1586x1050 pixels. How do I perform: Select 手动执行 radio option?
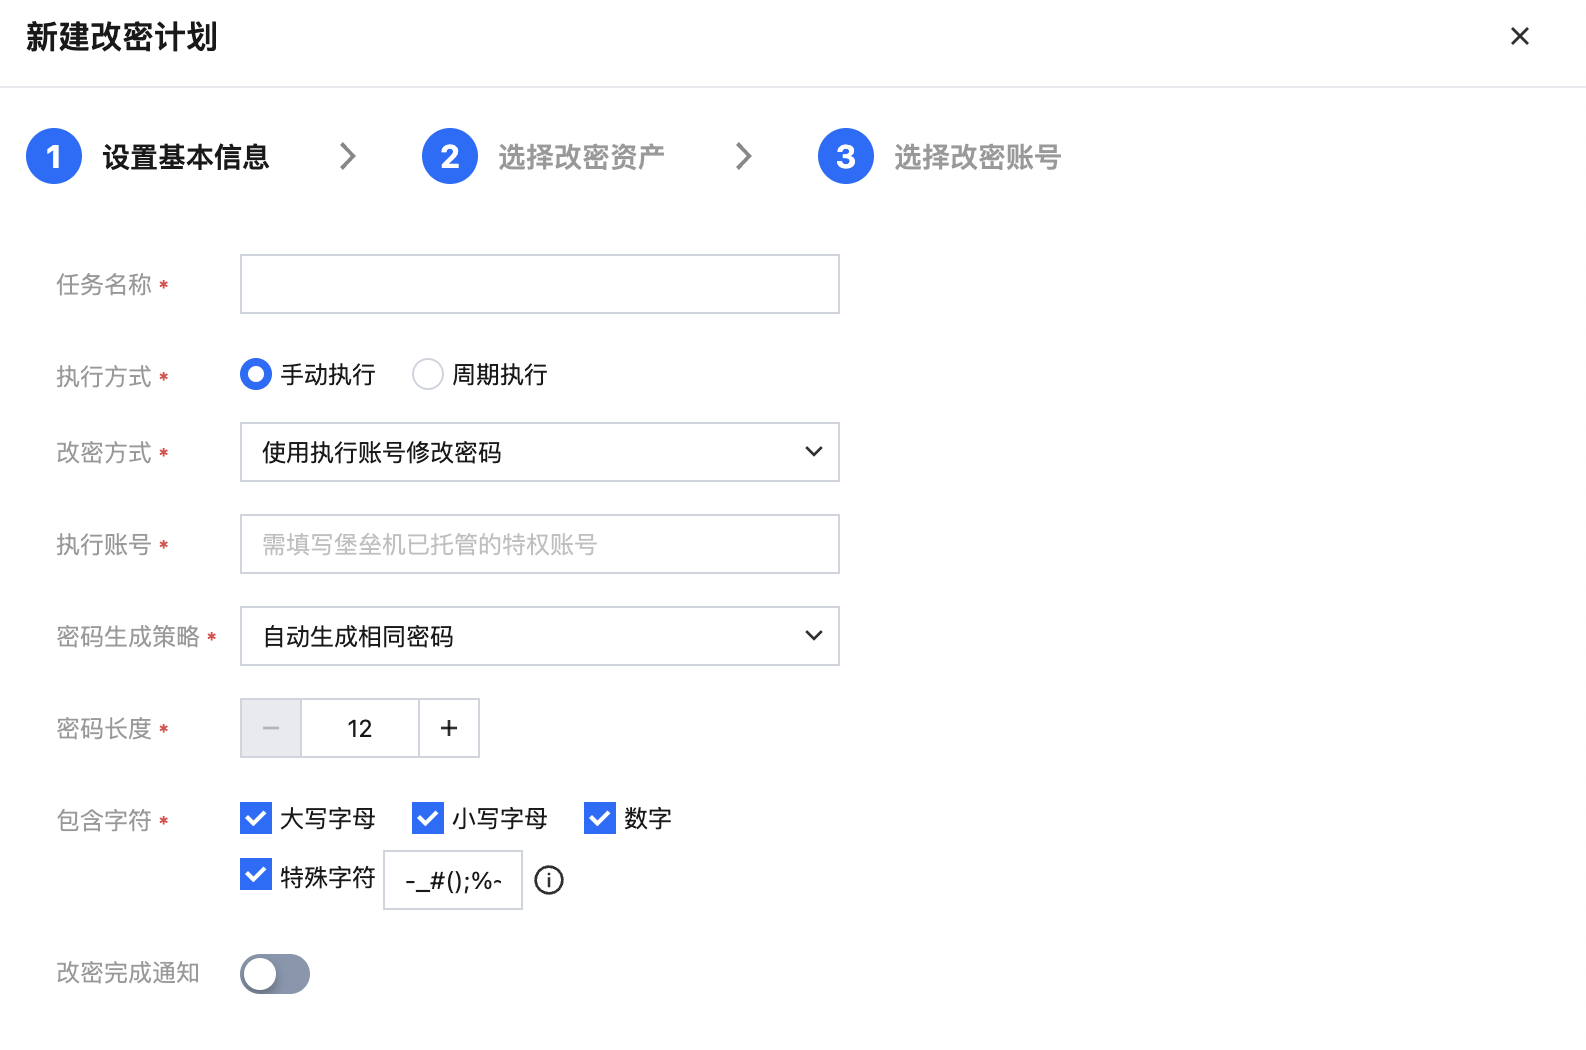click(x=256, y=374)
